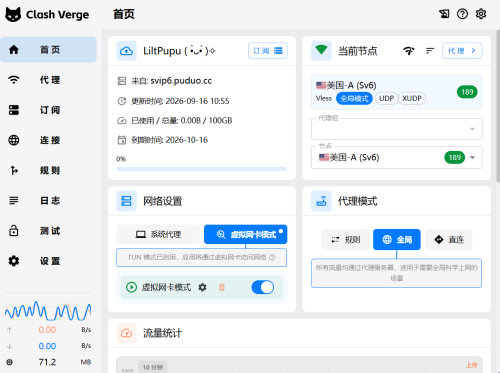This screenshot has height=373, width=500.
Task: Open the 测试 test sidebar item
Action: pyautogui.click(x=48, y=231)
